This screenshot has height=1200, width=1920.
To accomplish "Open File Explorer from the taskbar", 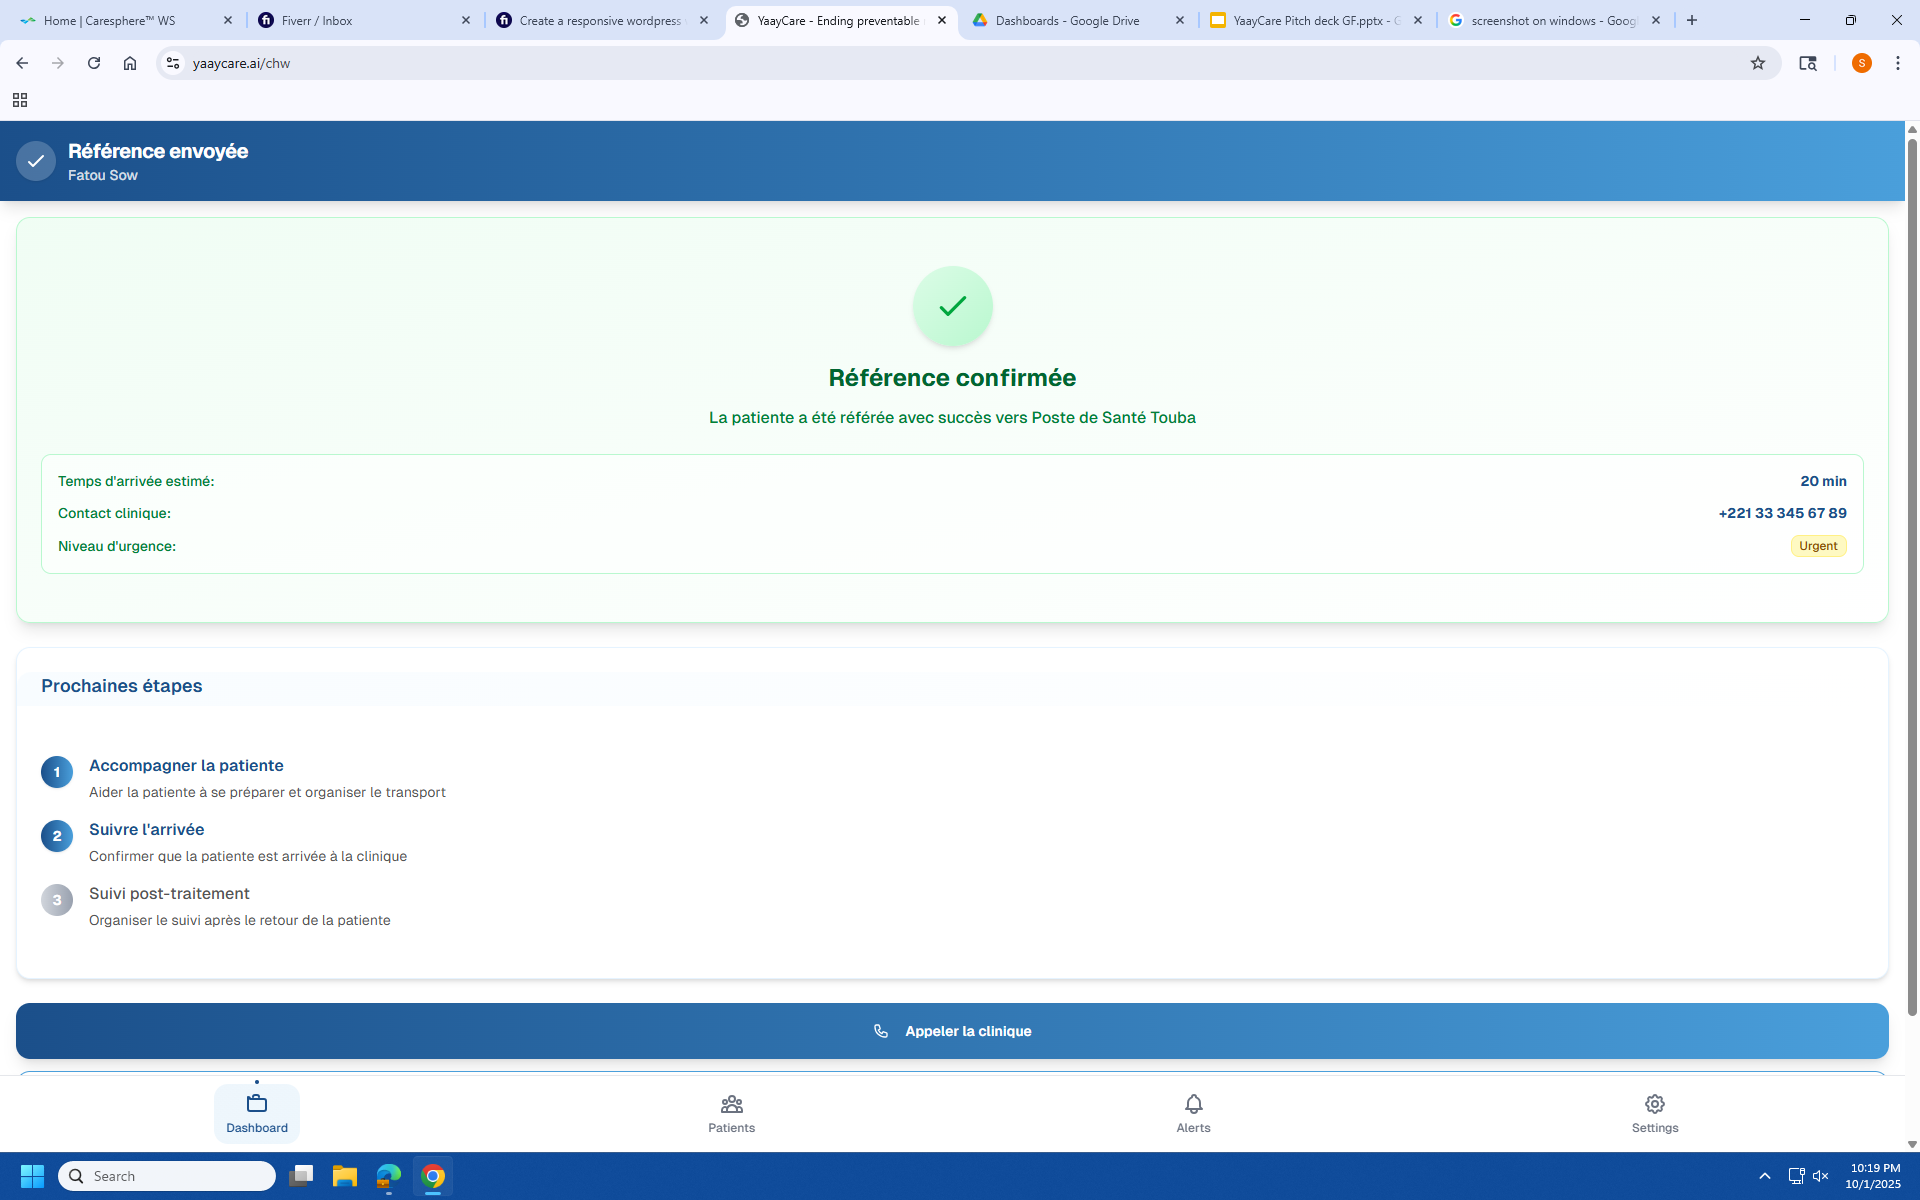I will coord(345,1176).
